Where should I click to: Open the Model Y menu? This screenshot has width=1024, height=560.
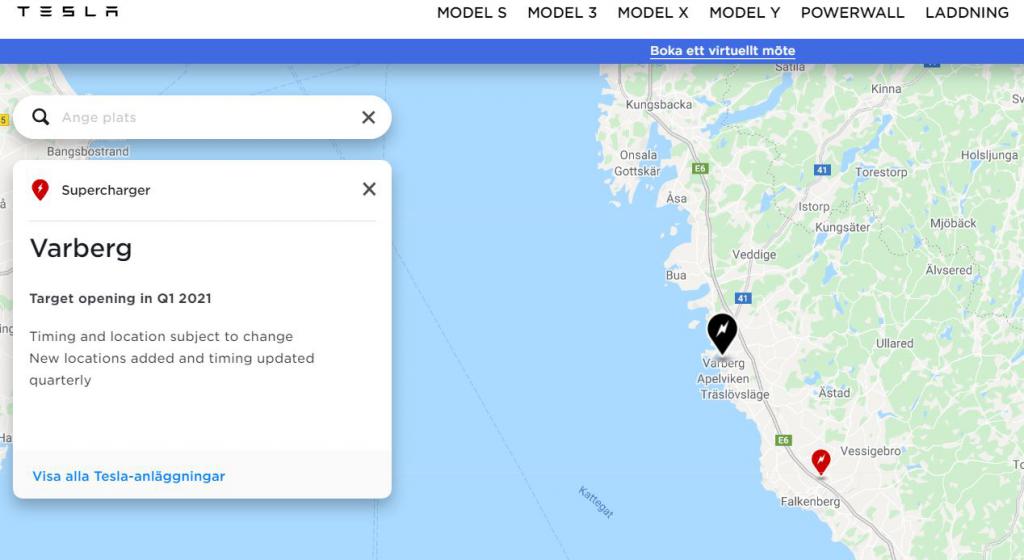click(745, 13)
